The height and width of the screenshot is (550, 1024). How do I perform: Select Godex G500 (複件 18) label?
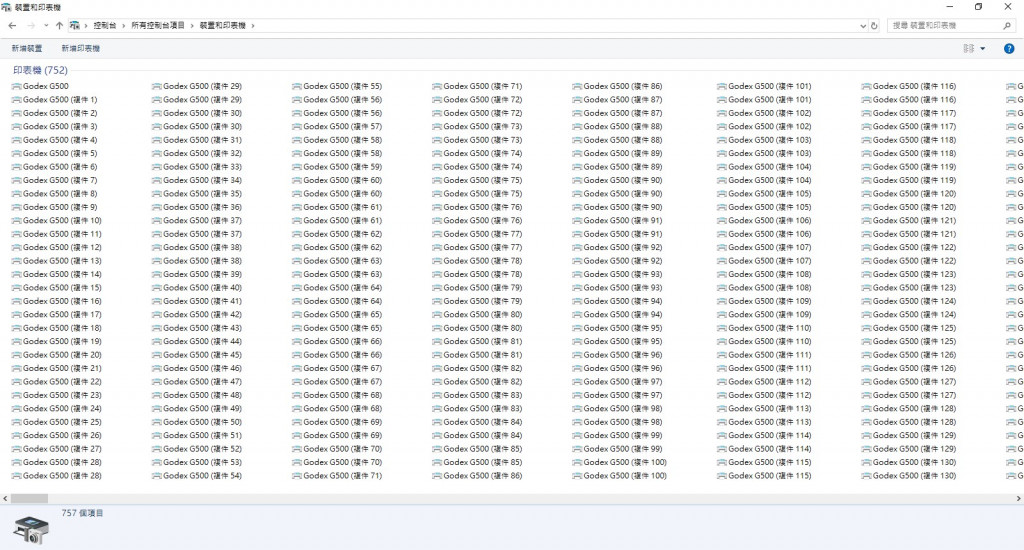click(62, 328)
